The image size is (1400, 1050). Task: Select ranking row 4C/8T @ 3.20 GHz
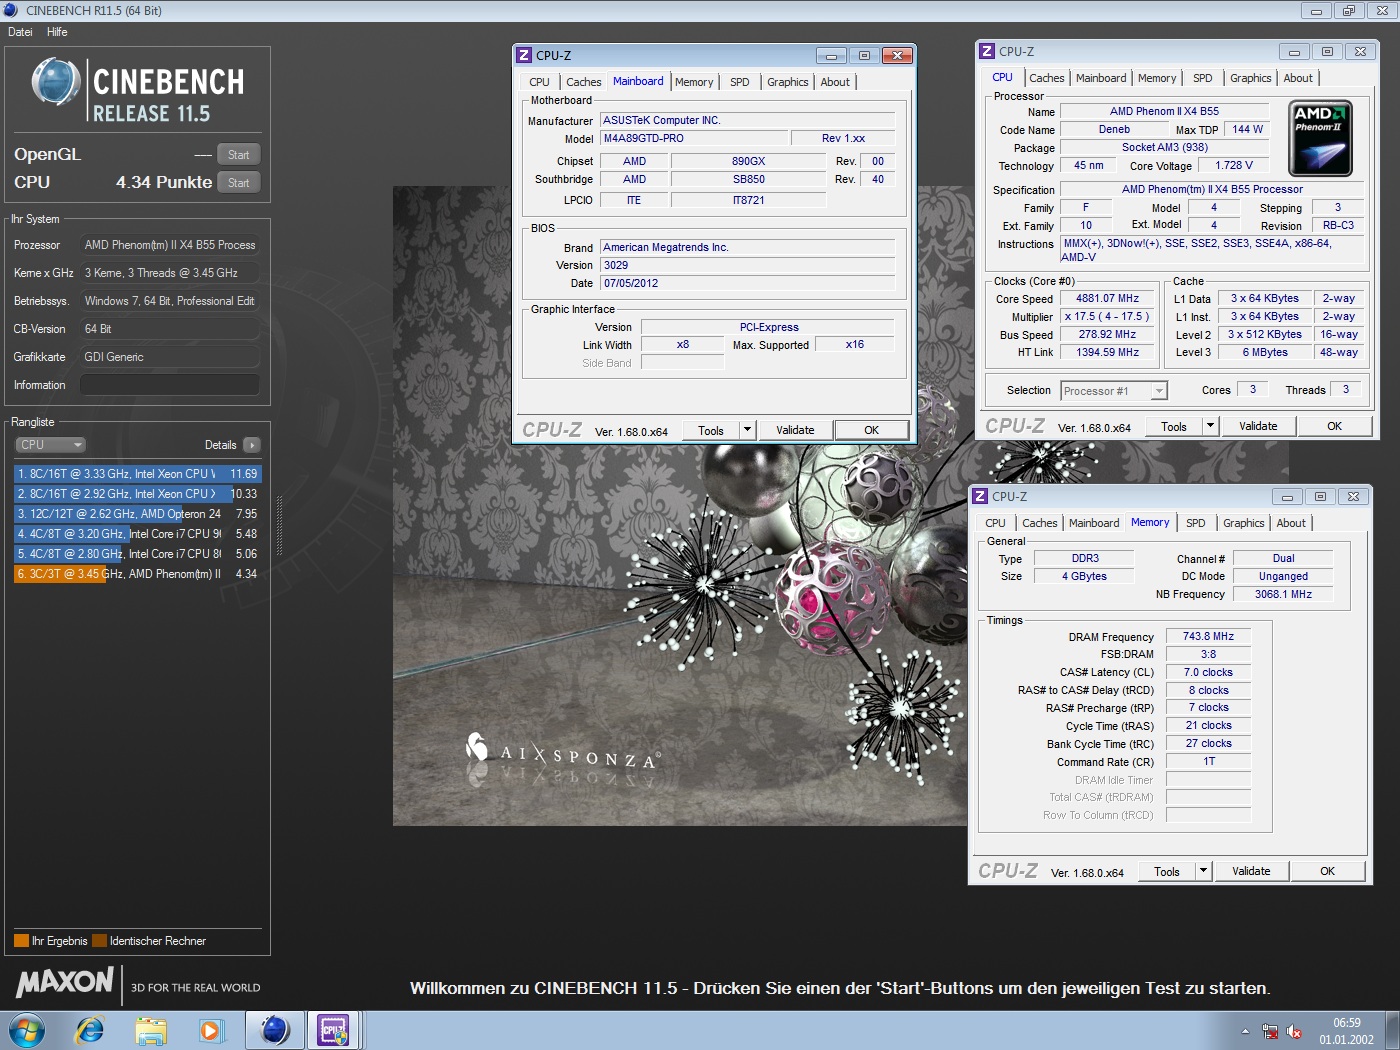(x=137, y=534)
